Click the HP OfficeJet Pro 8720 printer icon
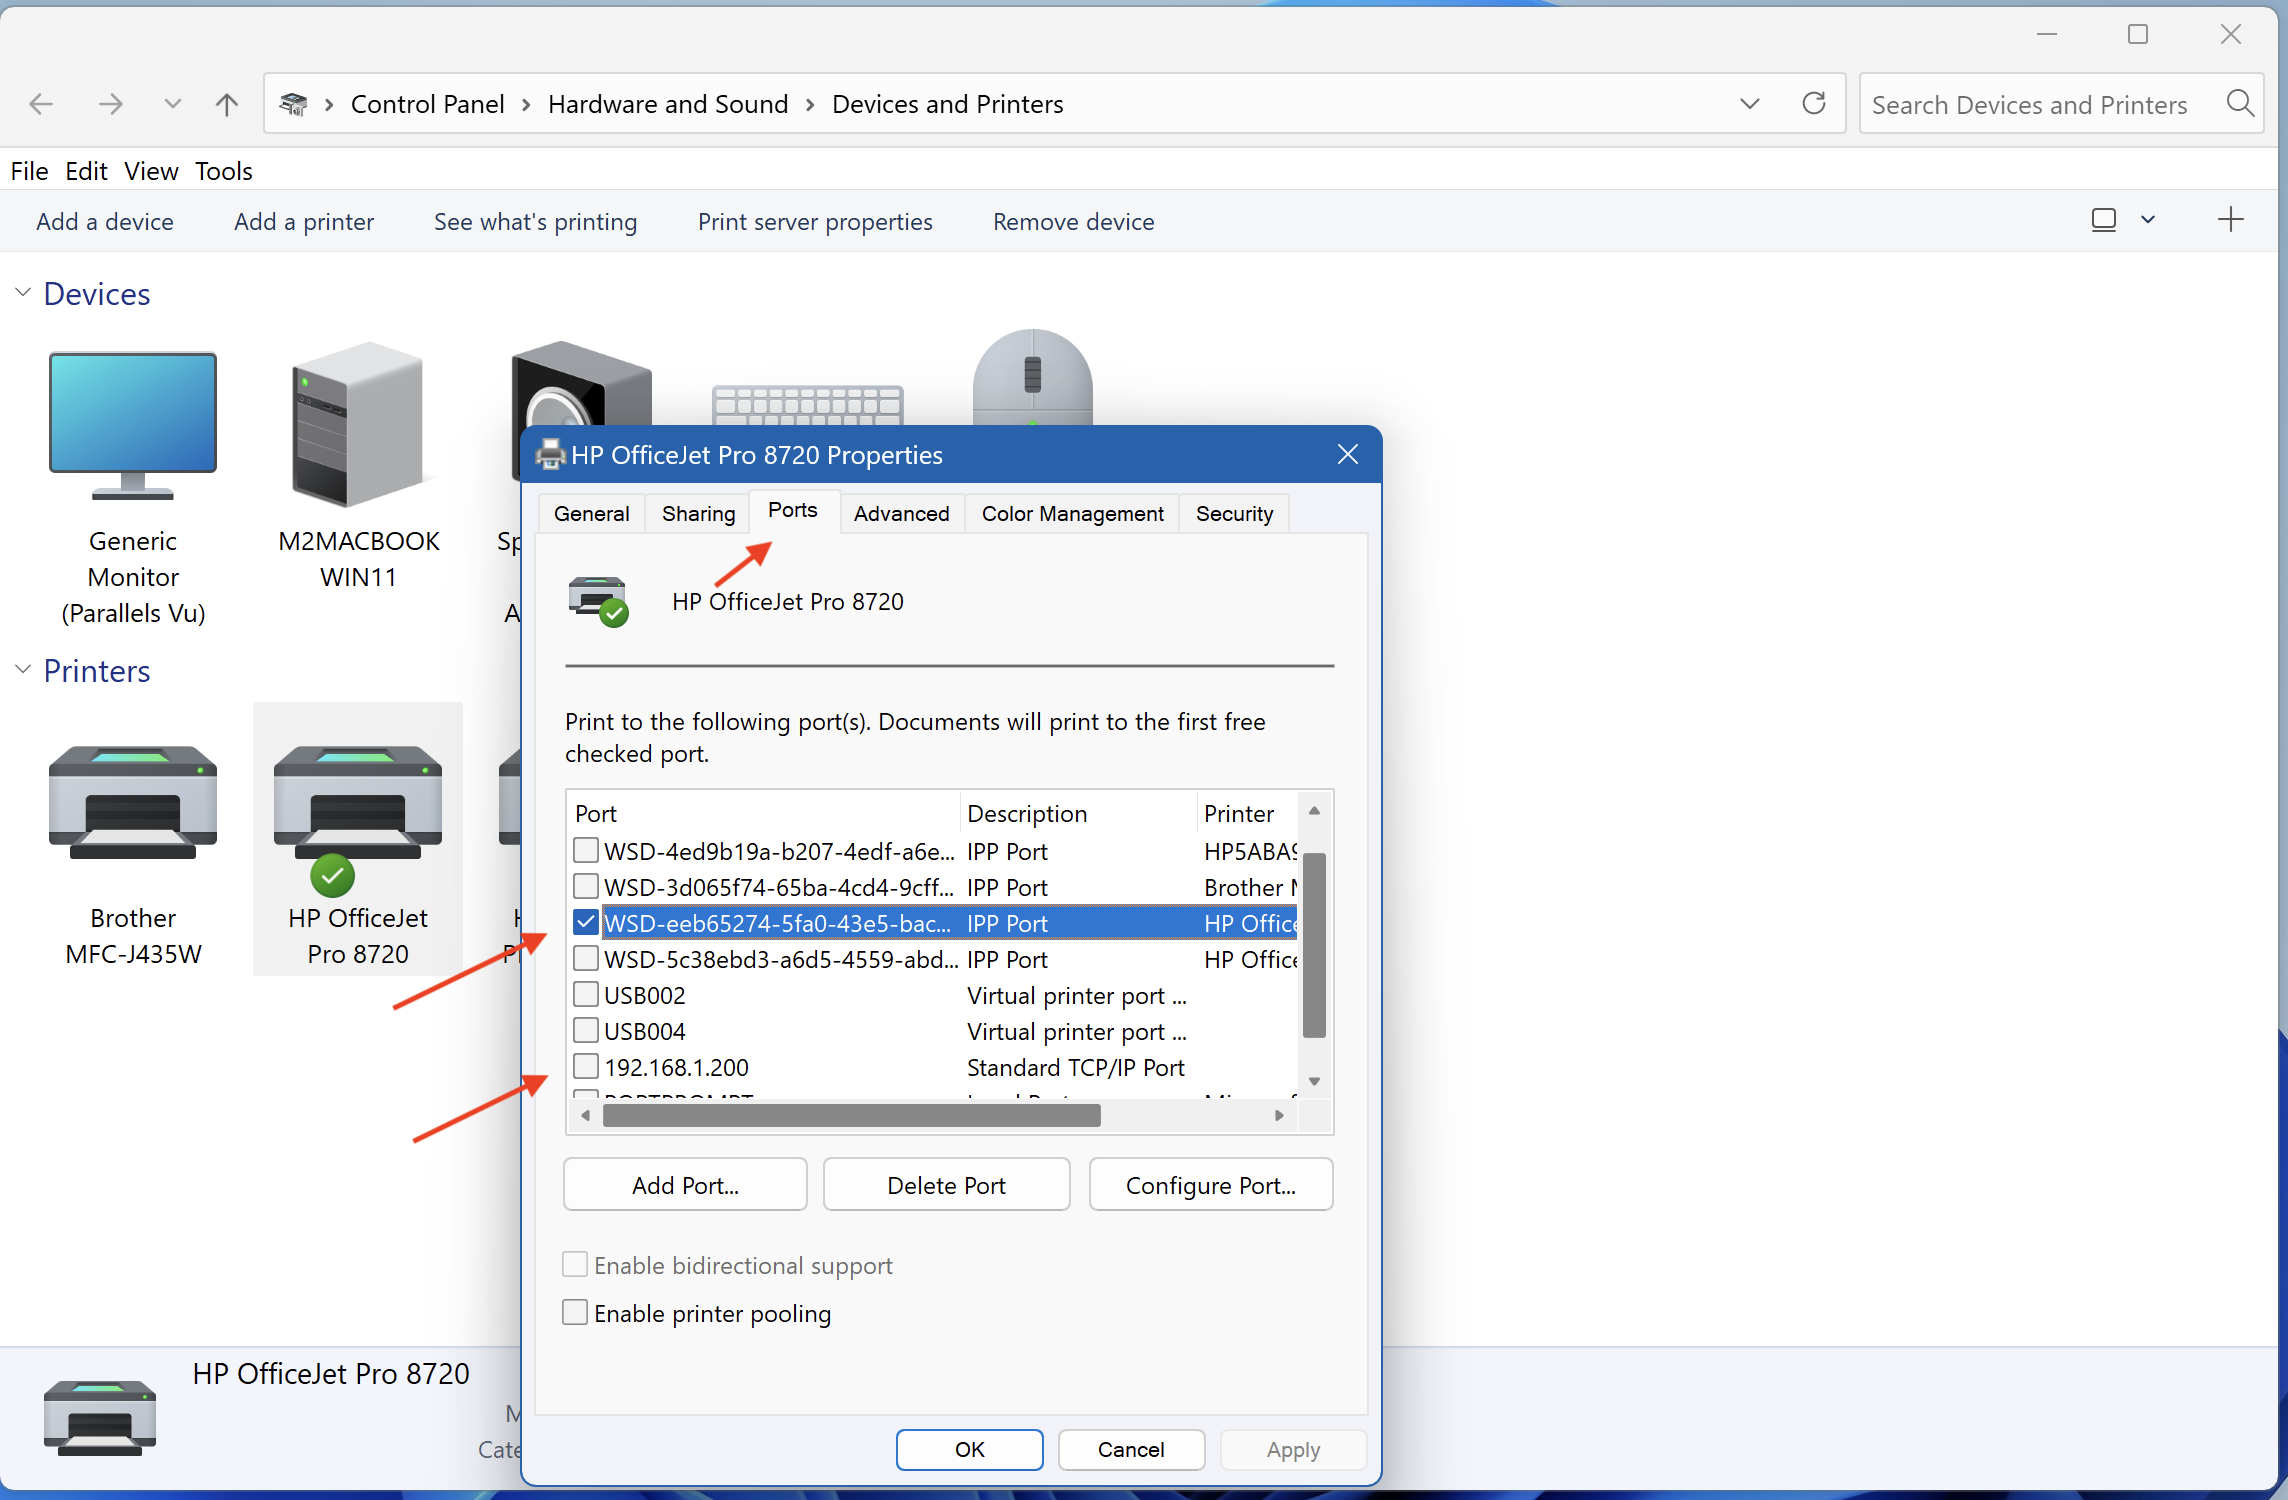 pos(357,802)
